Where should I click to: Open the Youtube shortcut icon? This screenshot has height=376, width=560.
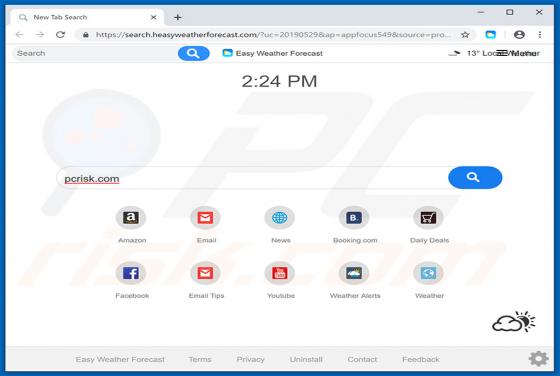[280, 273]
